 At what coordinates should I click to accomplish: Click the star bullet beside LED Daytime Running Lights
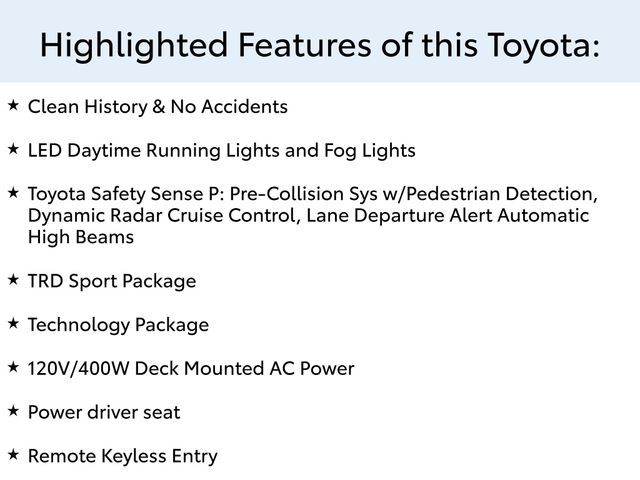click(13, 148)
